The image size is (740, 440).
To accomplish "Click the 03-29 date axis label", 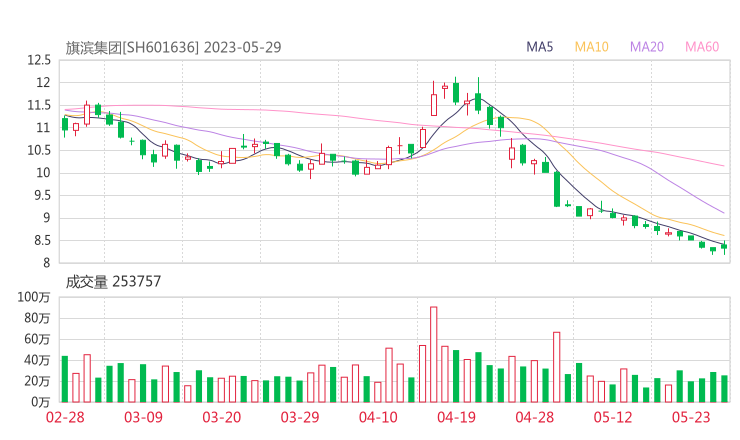I will [300, 417].
